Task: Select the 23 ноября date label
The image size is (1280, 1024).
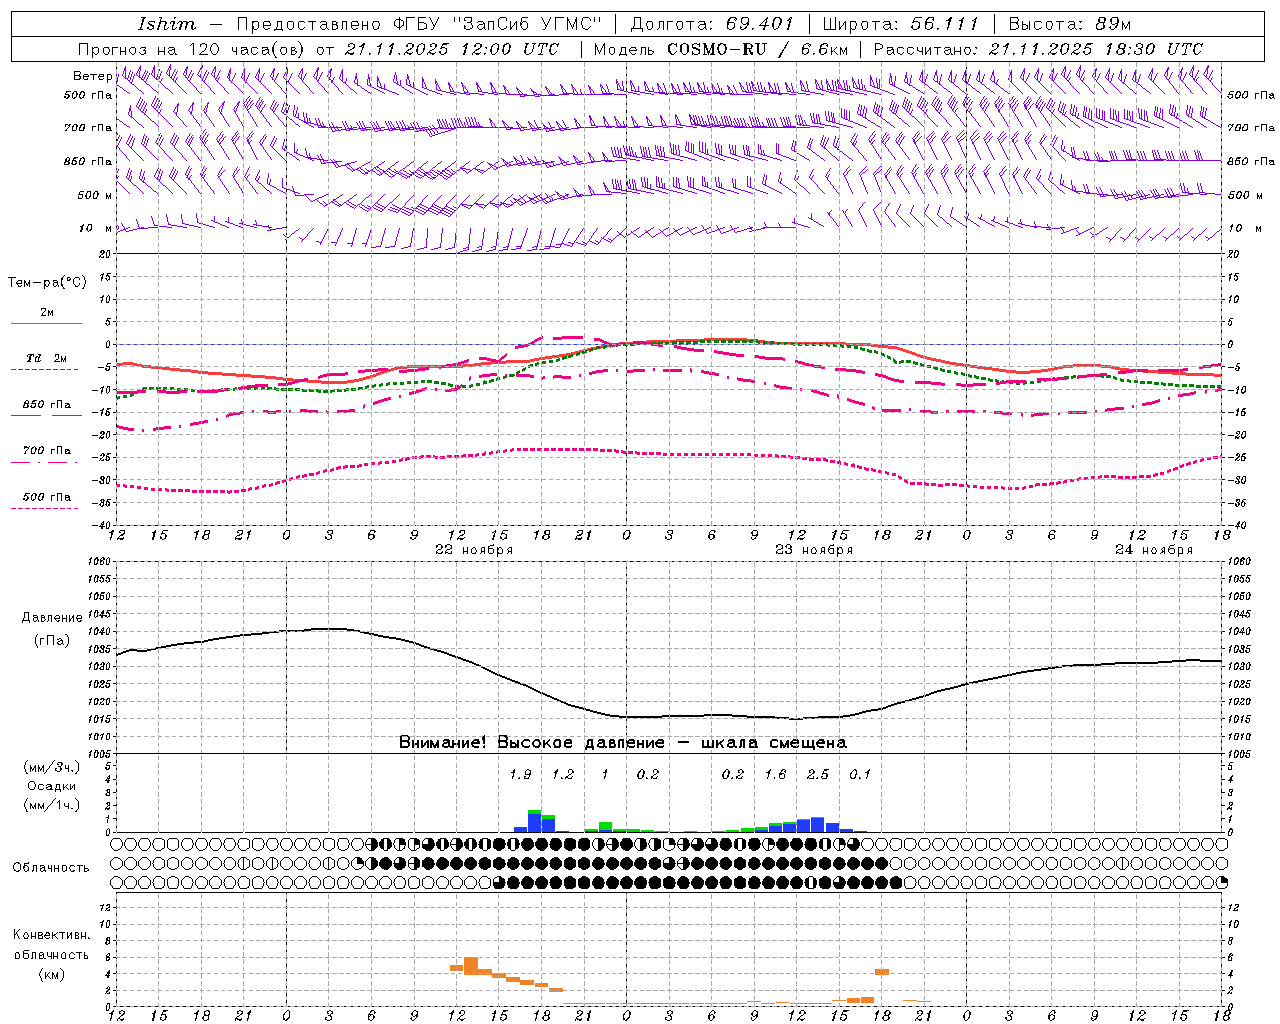Action: coord(814,550)
